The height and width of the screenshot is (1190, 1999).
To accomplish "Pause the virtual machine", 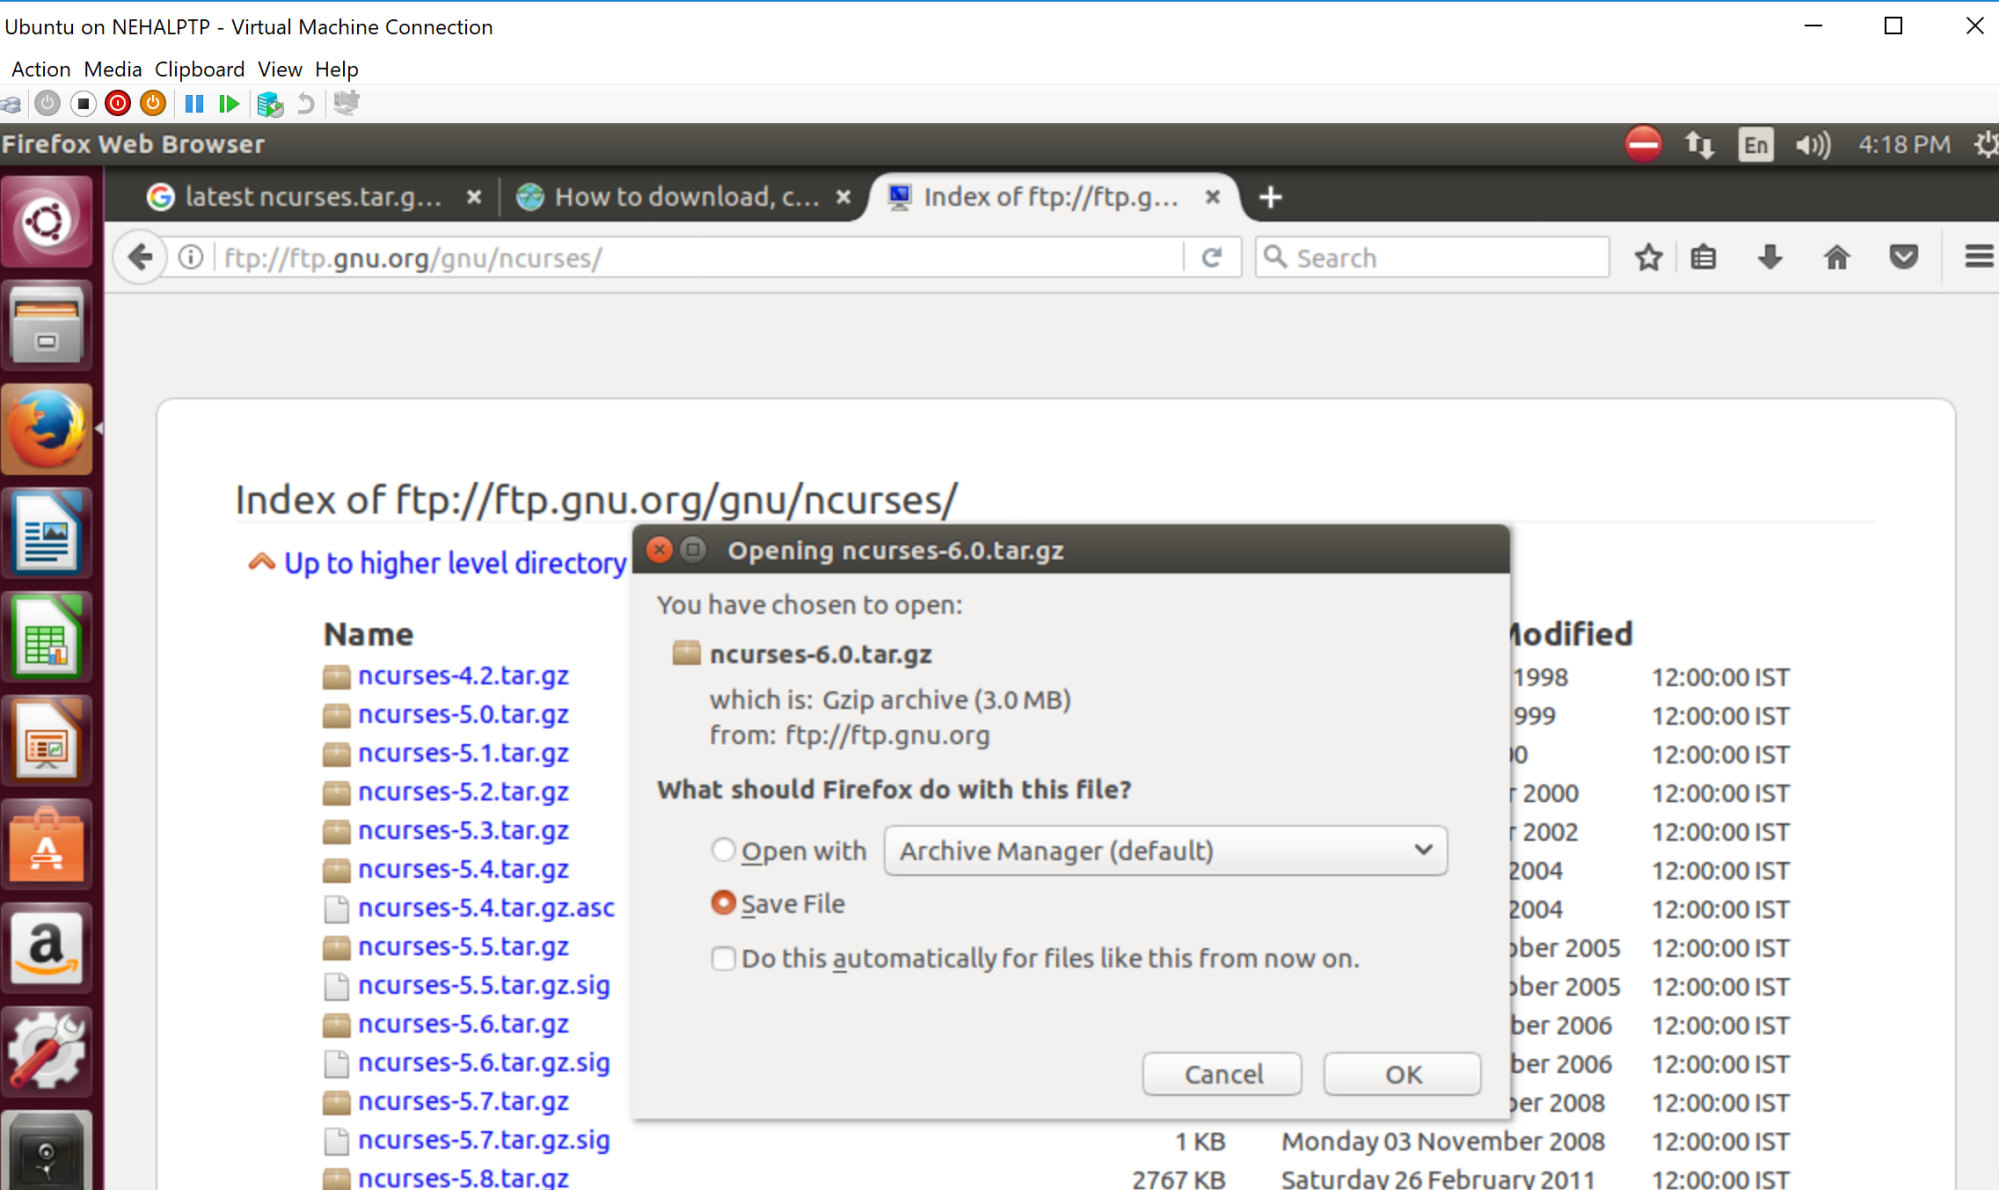I will point(194,104).
